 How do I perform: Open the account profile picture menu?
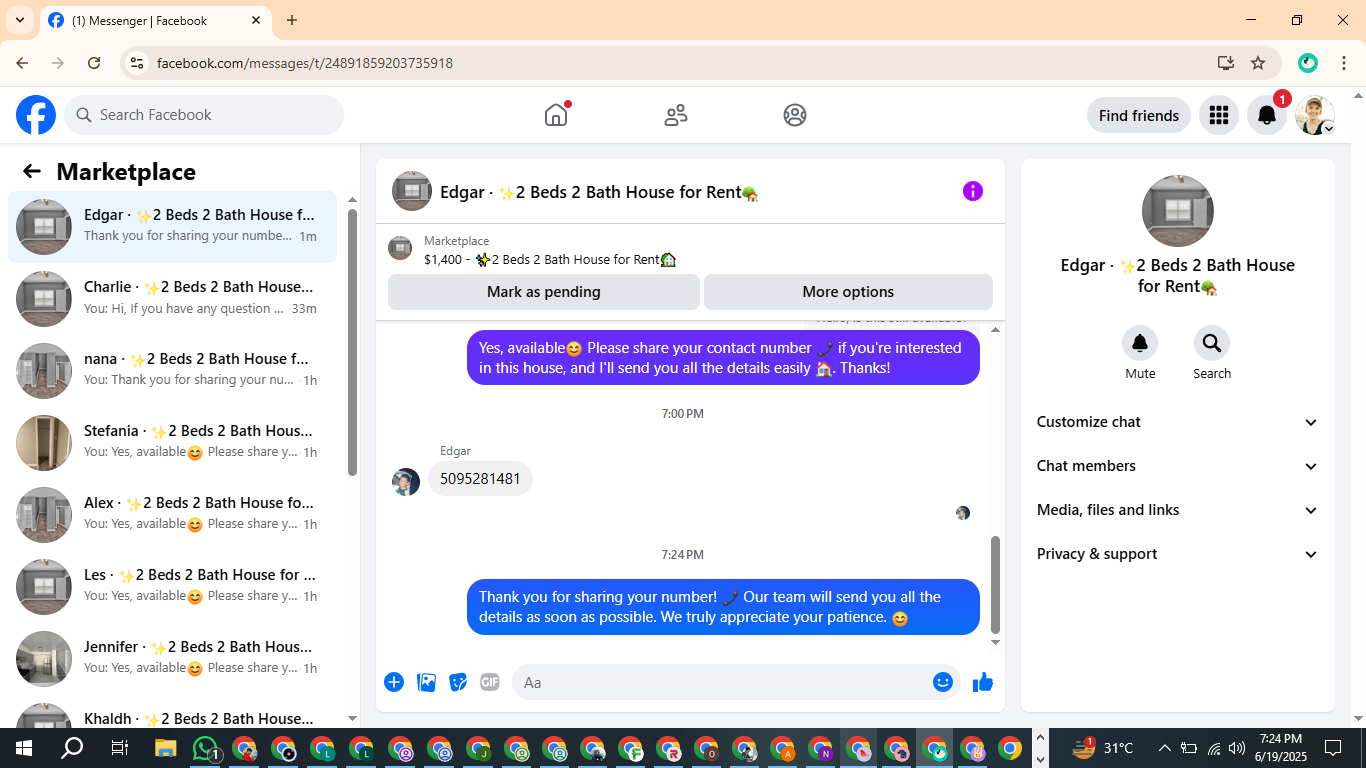click(x=1315, y=115)
